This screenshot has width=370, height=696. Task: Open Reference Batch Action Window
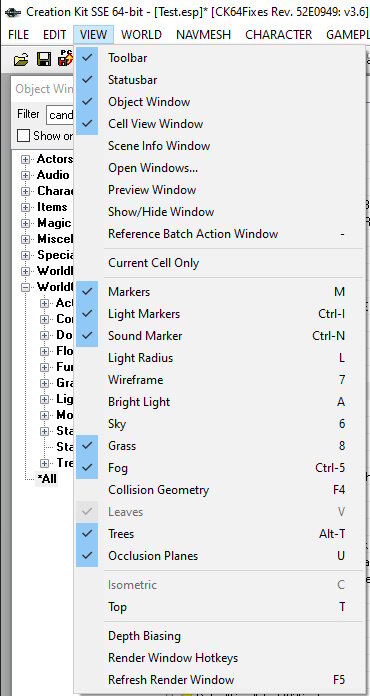coord(220,234)
